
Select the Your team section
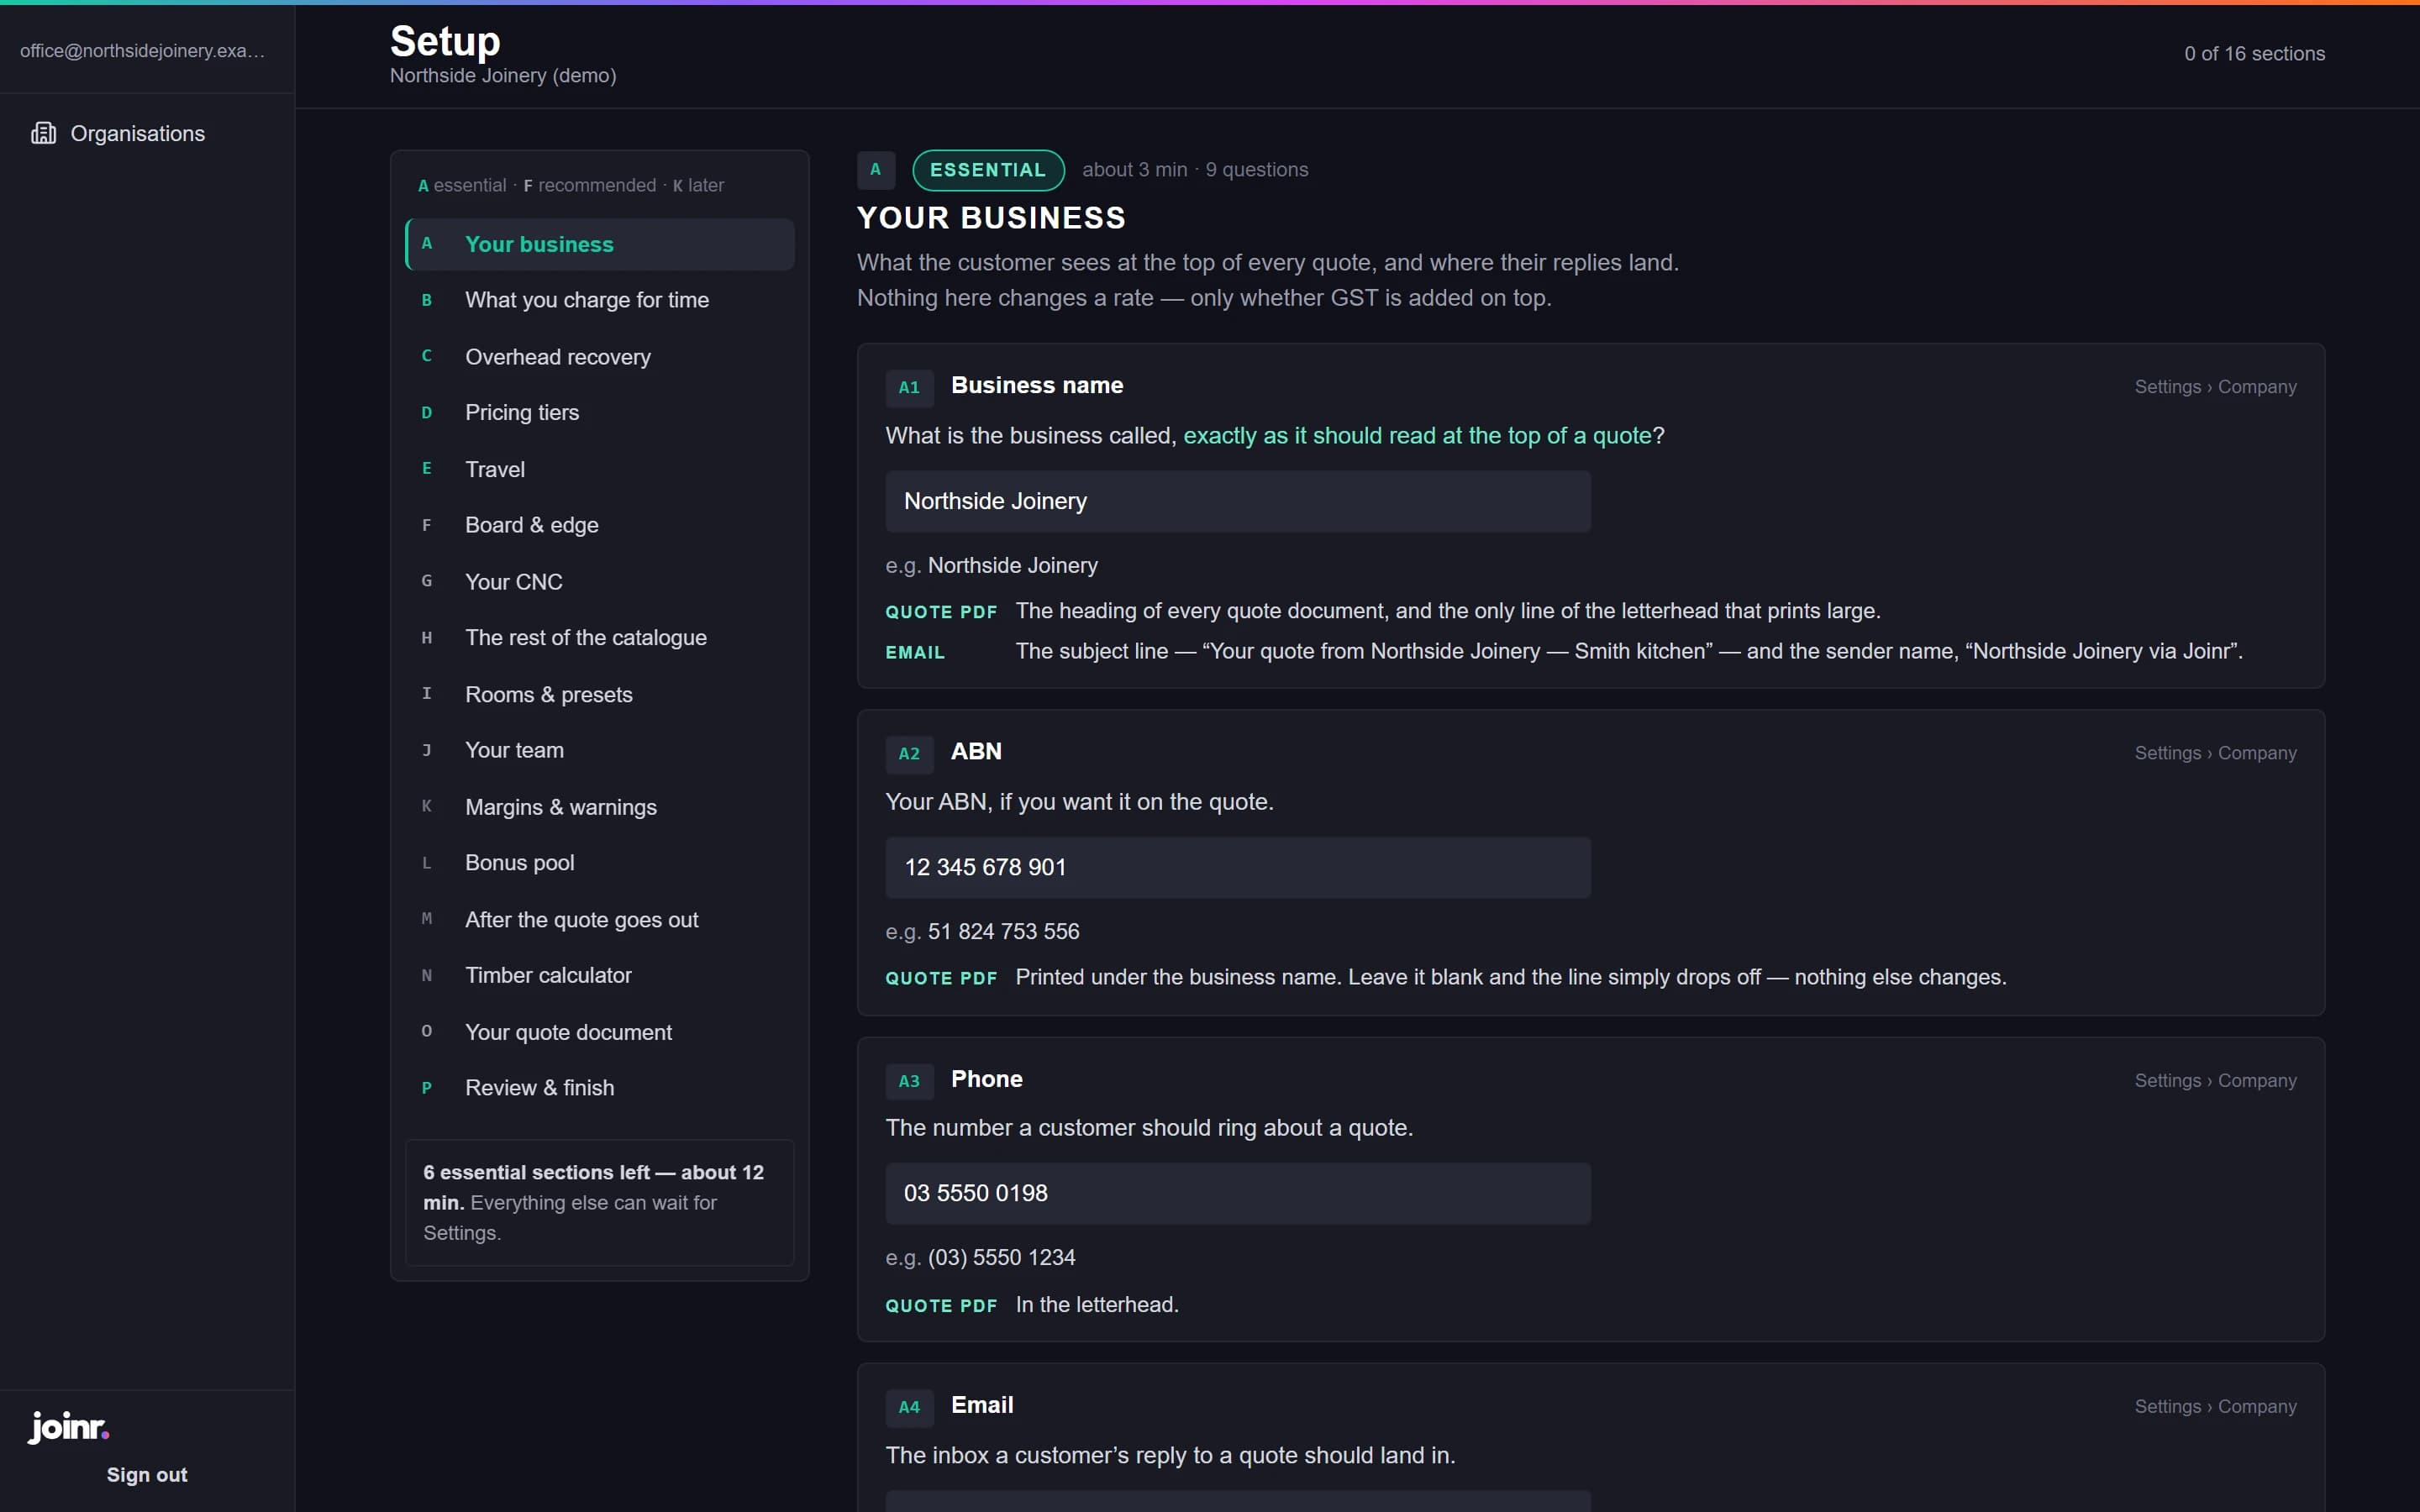coord(600,750)
